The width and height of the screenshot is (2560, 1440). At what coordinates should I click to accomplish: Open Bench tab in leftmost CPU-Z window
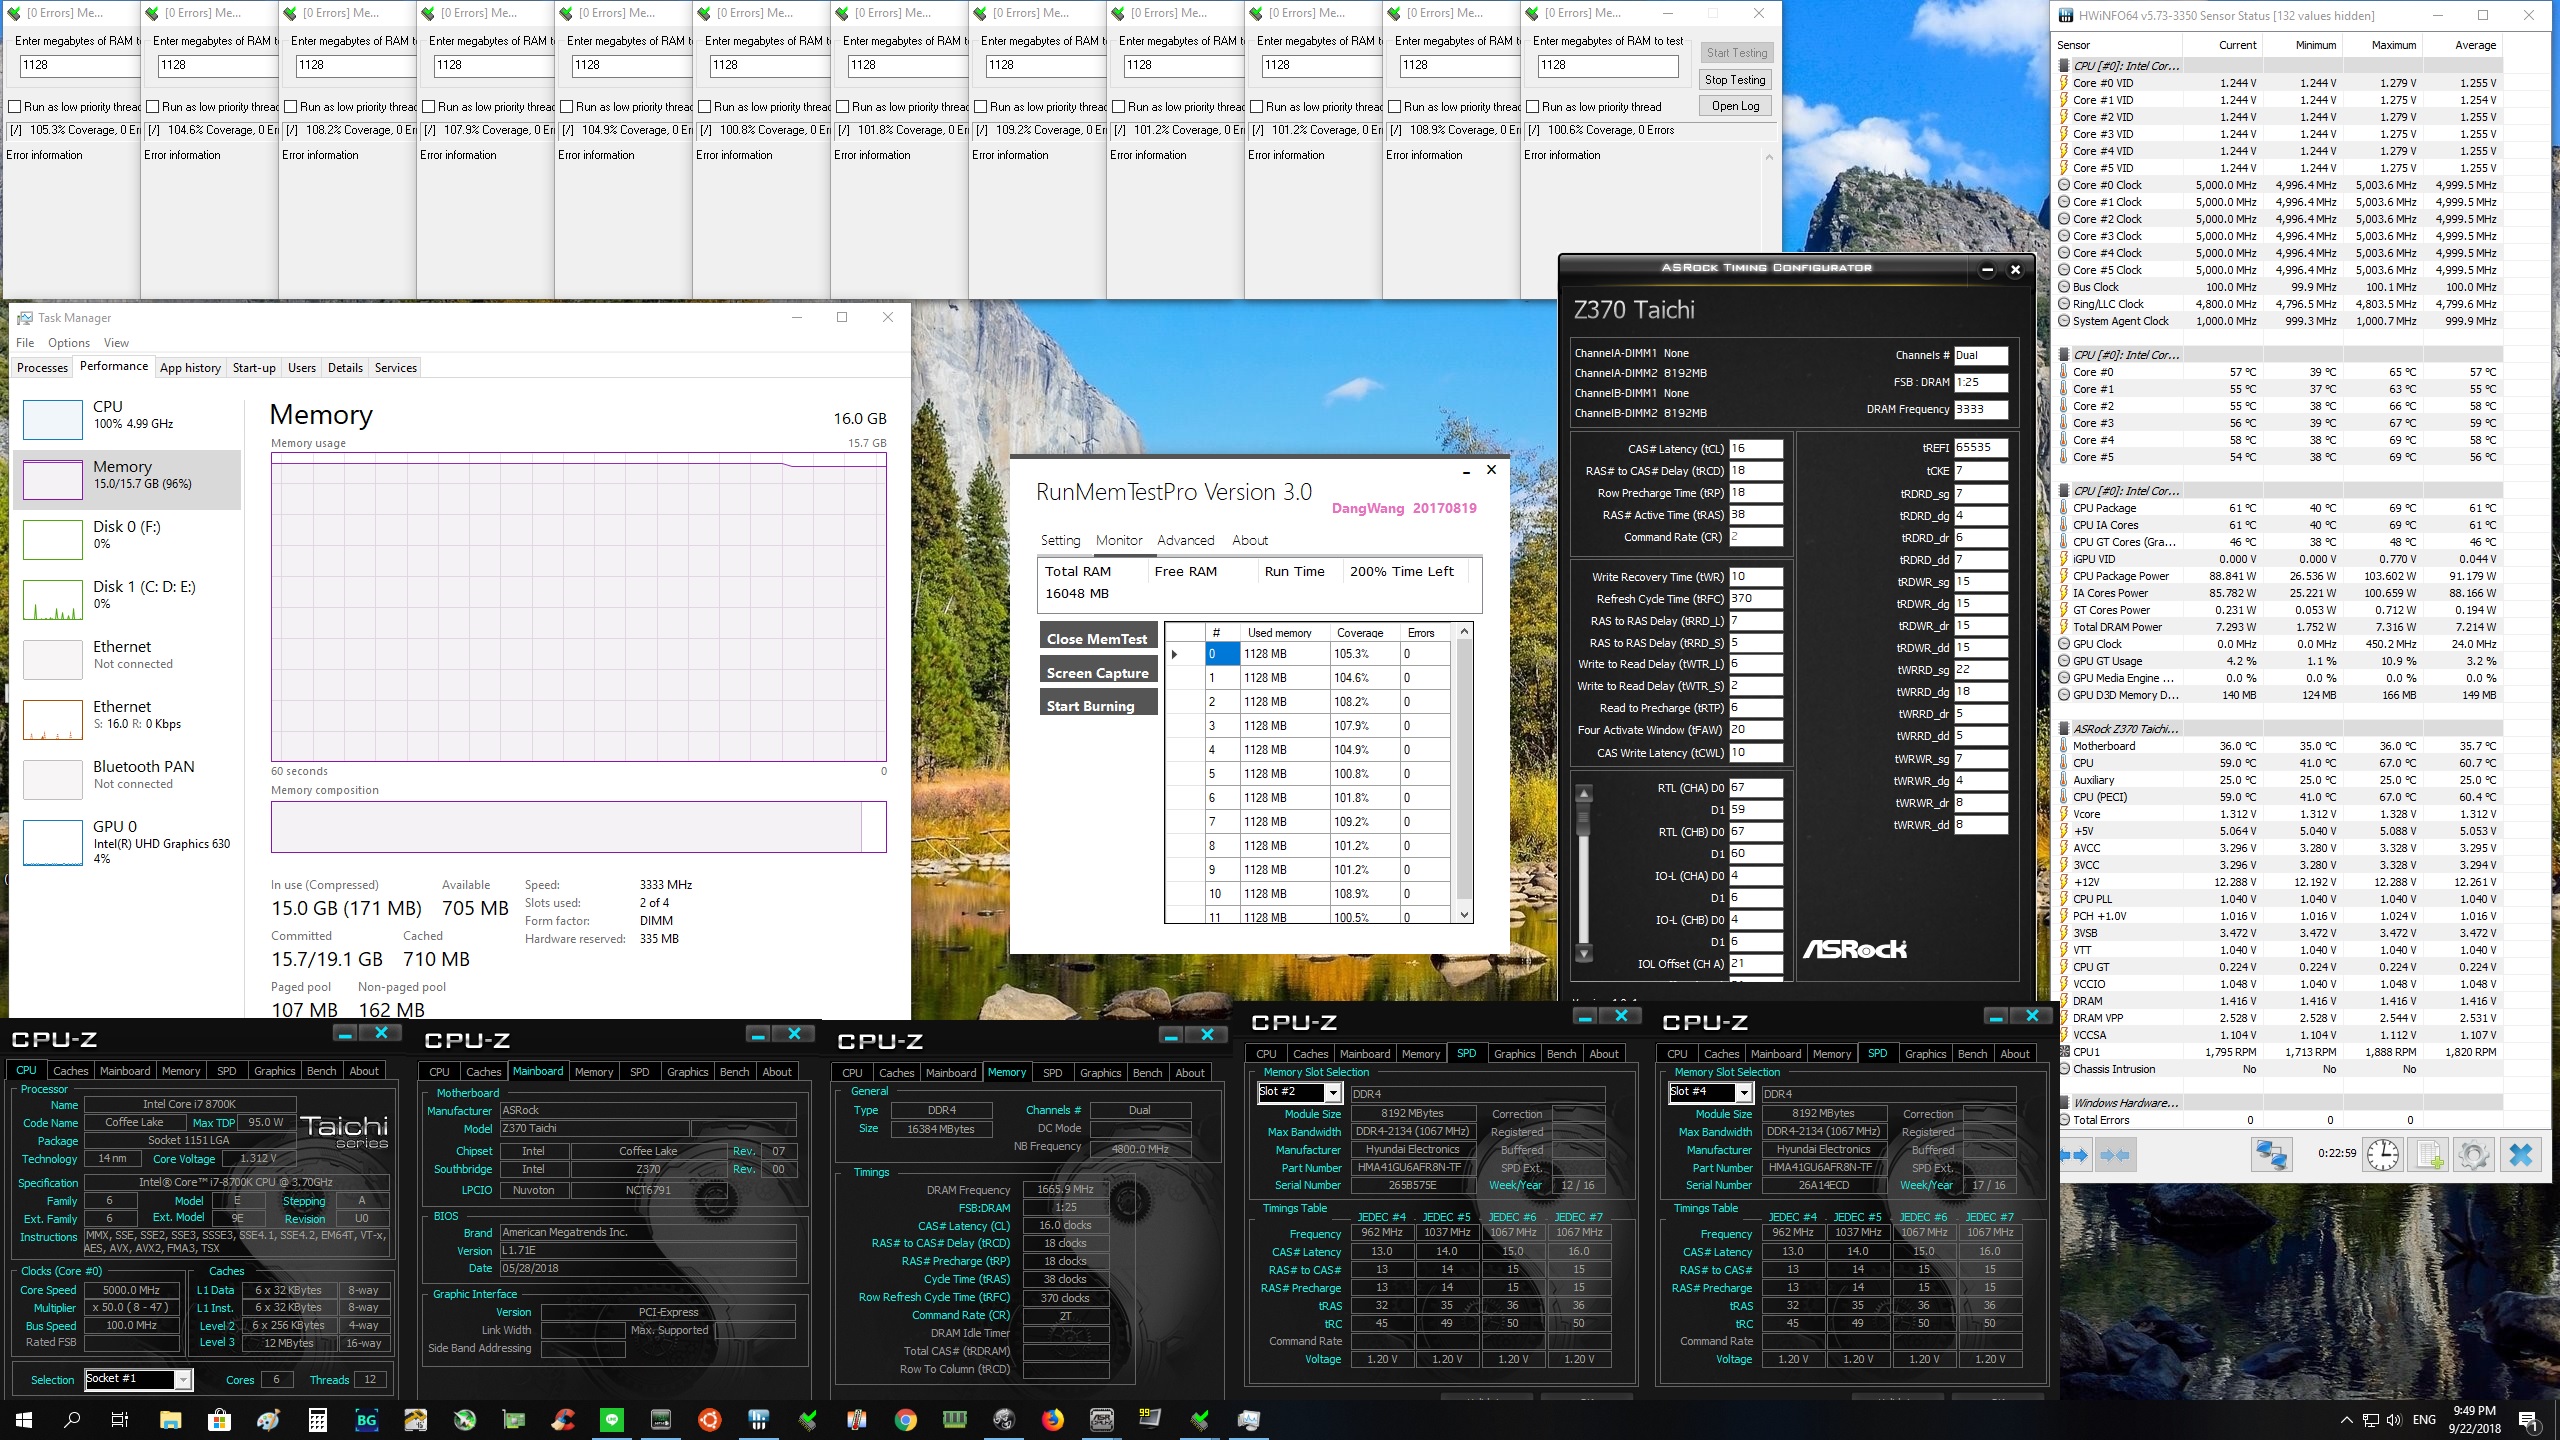pos(321,1070)
